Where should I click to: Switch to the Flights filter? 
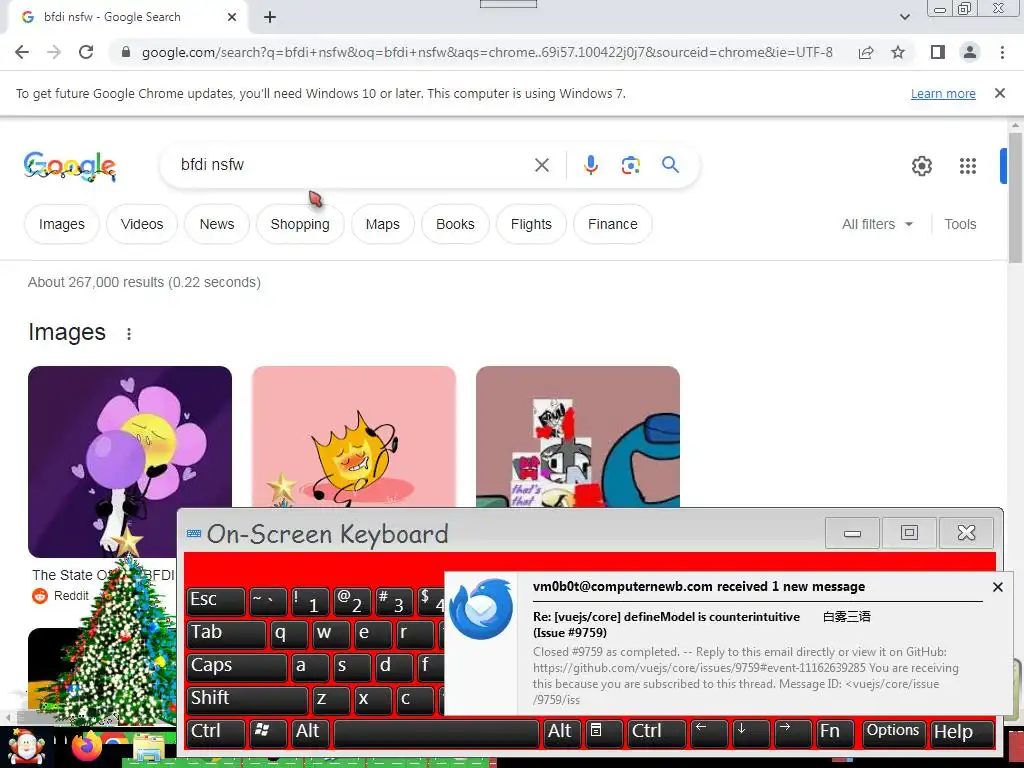[x=531, y=224]
